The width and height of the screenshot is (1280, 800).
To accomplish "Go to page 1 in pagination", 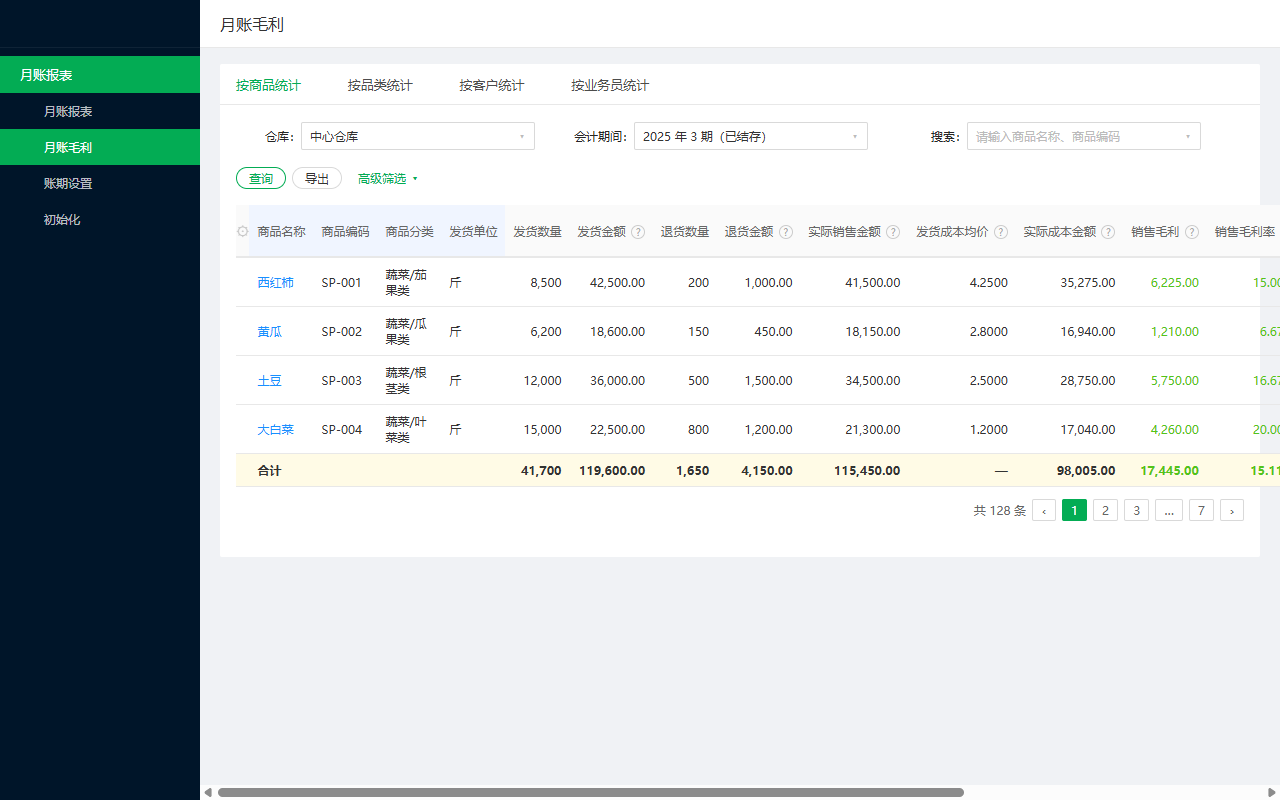I will click(x=1074, y=510).
